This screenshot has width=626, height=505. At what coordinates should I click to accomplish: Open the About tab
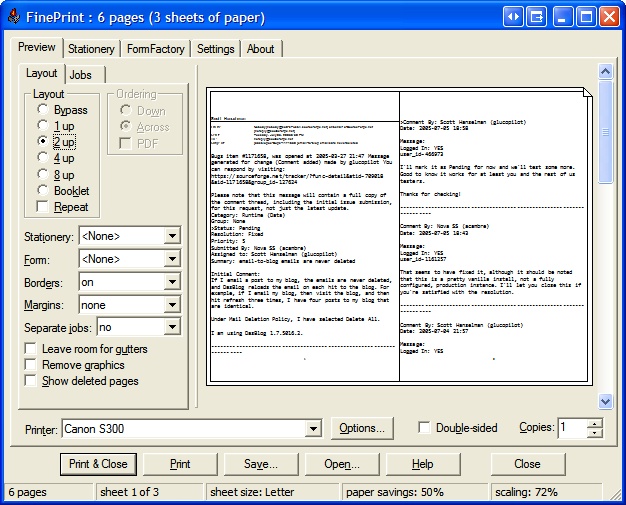pyautogui.click(x=260, y=49)
